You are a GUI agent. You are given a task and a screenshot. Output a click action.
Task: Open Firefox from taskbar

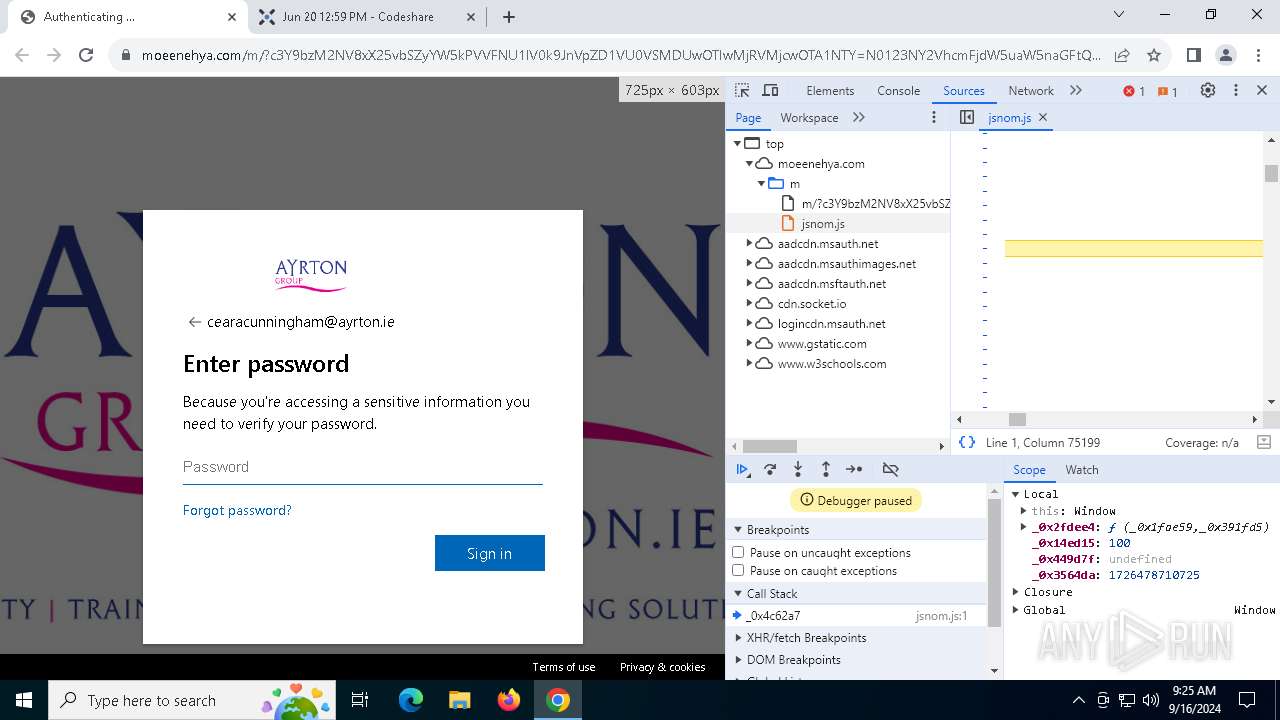508,700
